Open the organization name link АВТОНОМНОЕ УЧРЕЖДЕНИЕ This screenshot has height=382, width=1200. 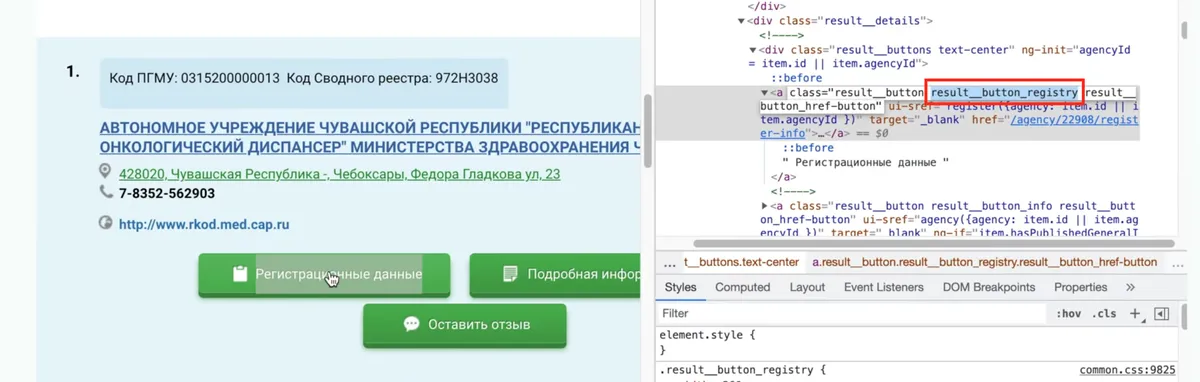click(x=369, y=138)
